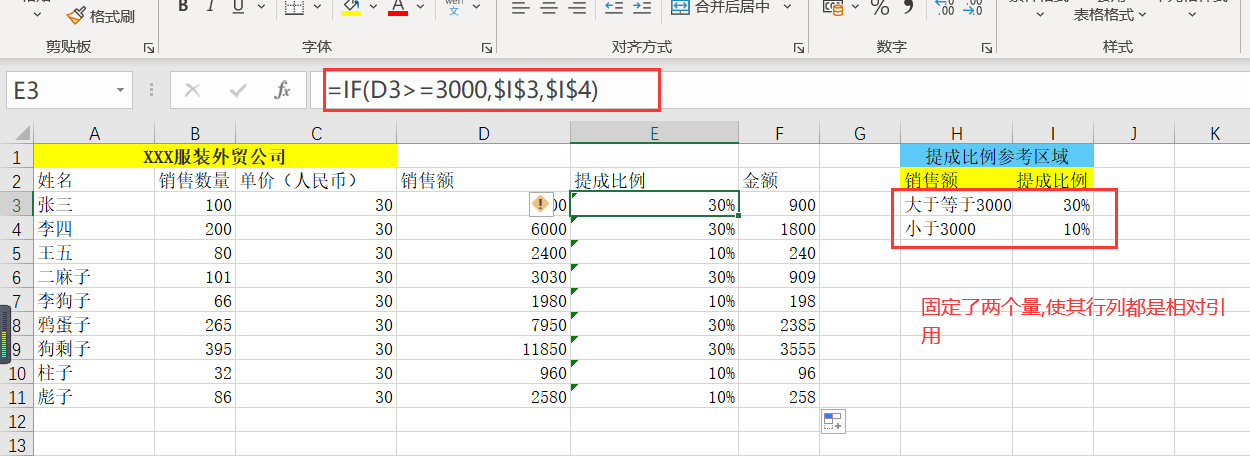Expand the phonetic guide dropdown arrow
The height and width of the screenshot is (456, 1250).
(476, 8)
